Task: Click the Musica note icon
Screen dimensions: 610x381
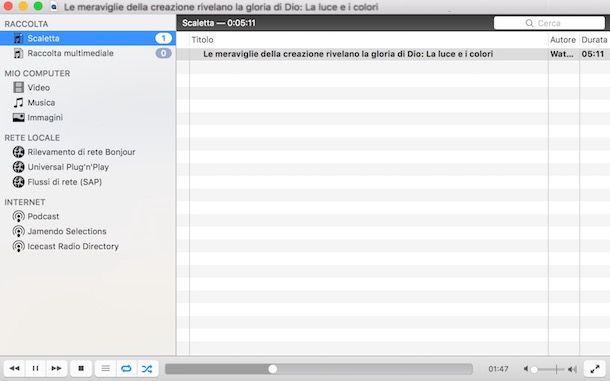Action: point(18,103)
